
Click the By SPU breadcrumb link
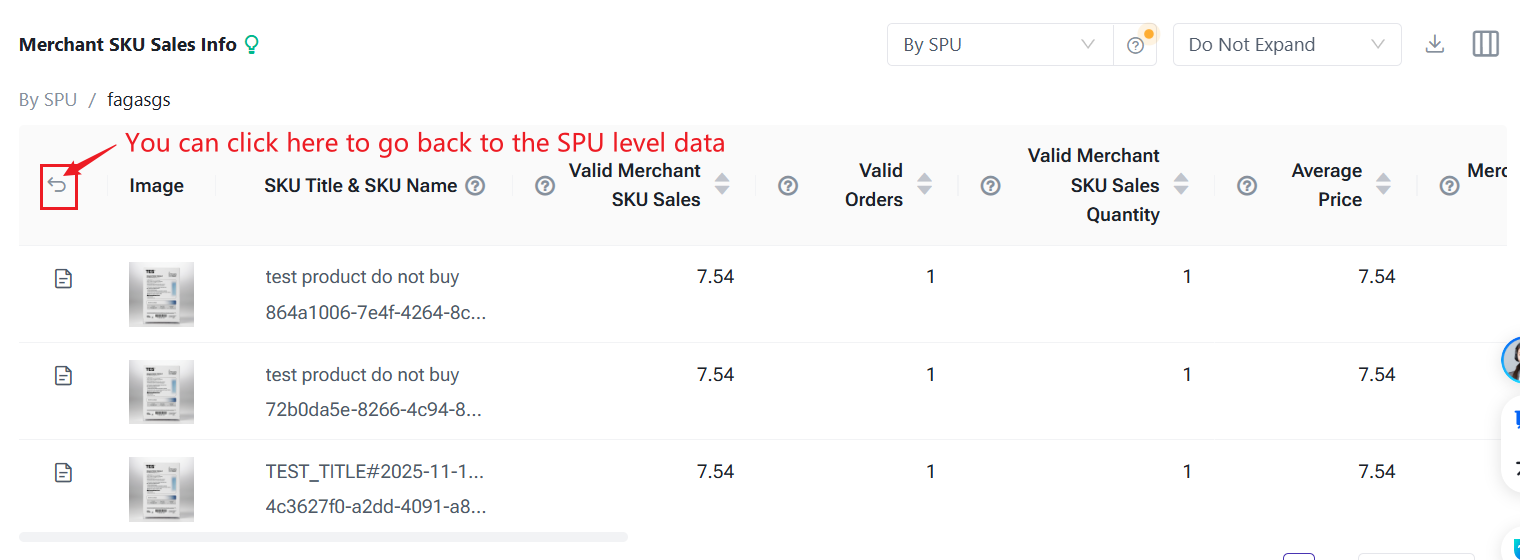click(47, 100)
